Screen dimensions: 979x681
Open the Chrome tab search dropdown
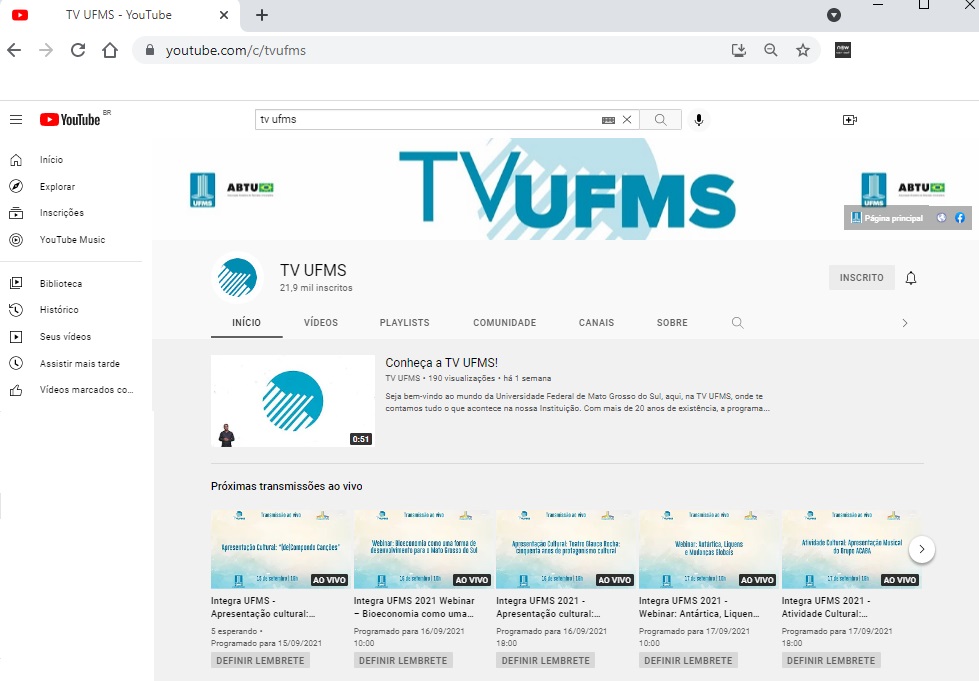(x=834, y=15)
